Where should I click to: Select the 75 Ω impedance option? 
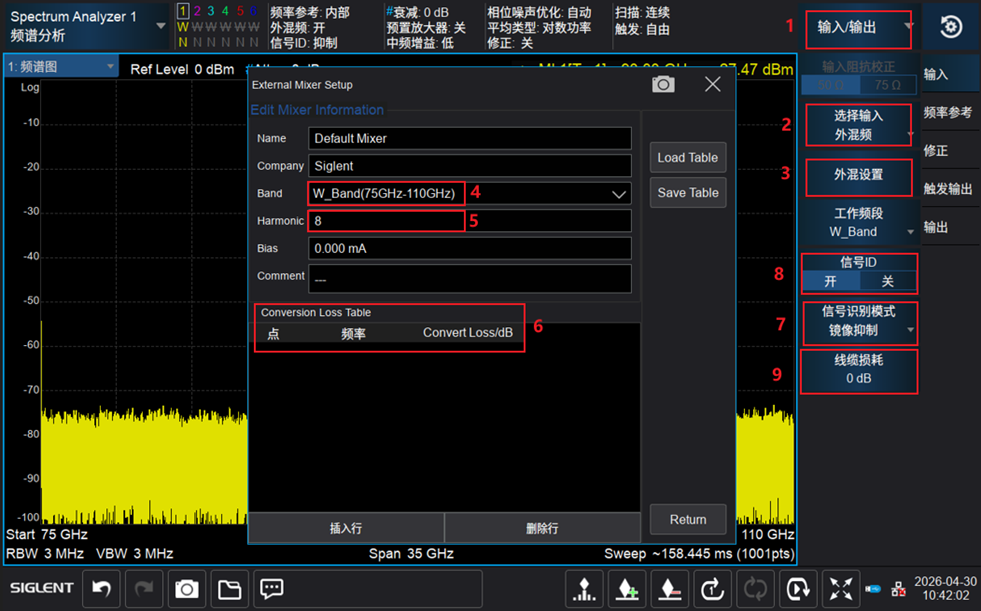click(x=888, y=84)
